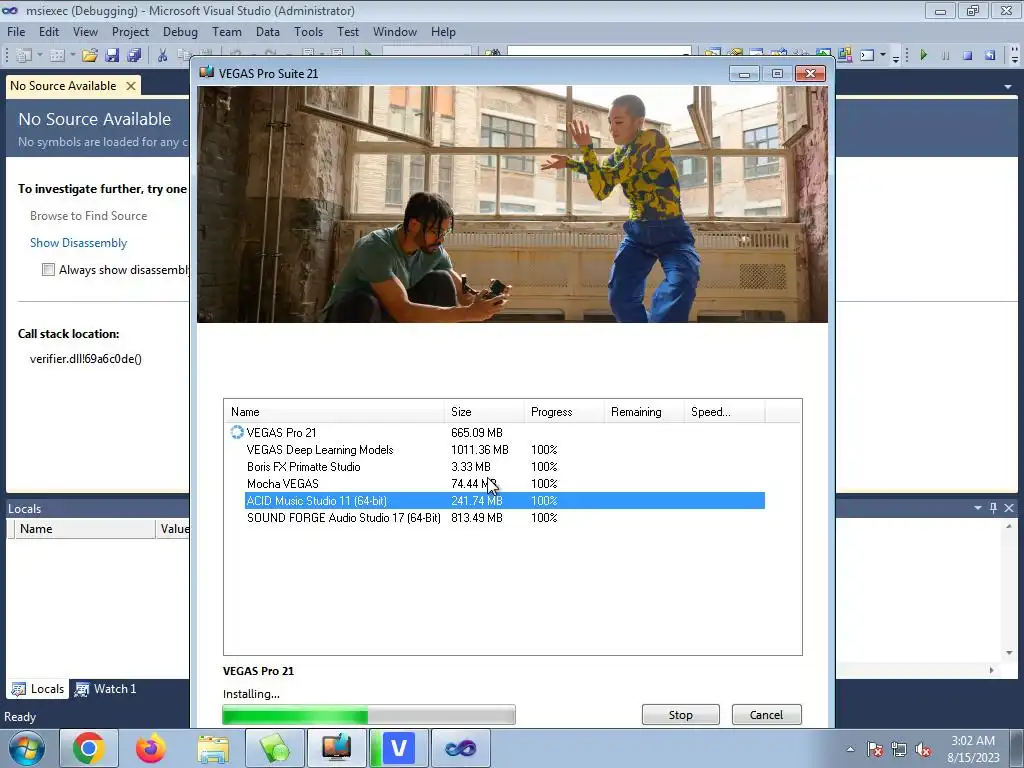Select SOUND FORGE Audio Studio 17 row
The width and height of the screenshot is (1024, 768).
tap(505, 518)
